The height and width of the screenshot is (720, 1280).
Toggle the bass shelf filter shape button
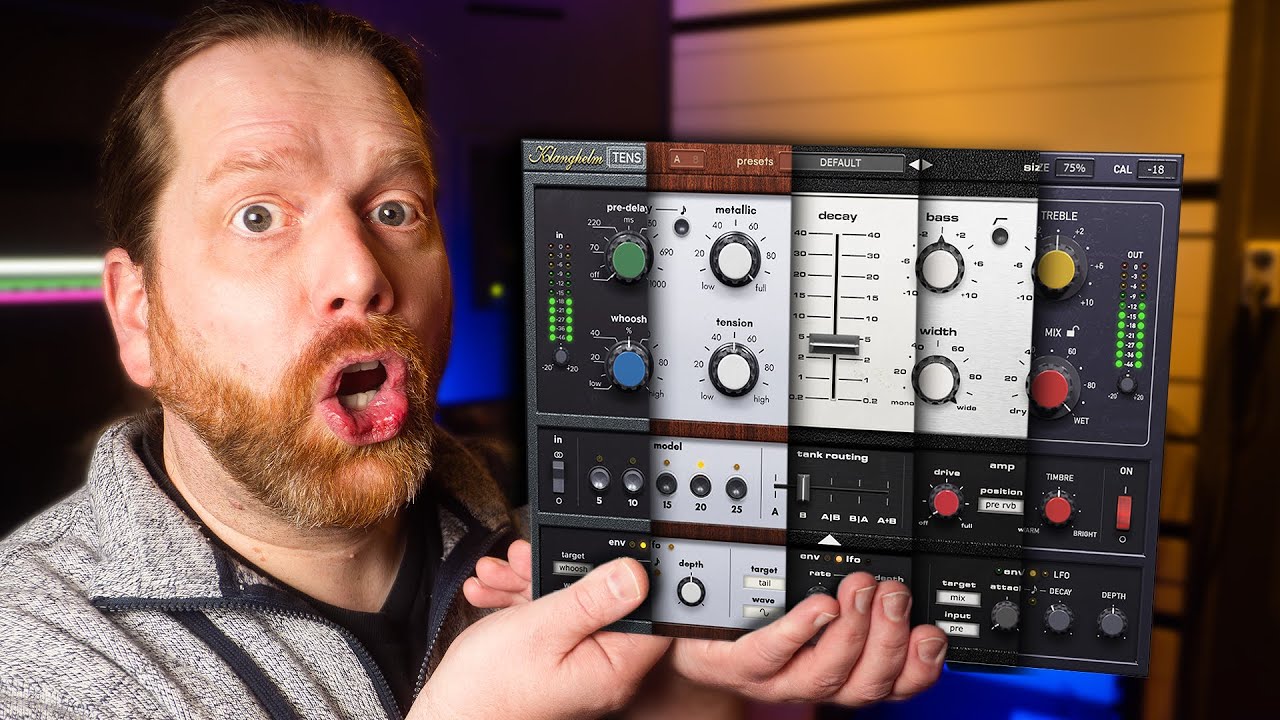point(999,235)
